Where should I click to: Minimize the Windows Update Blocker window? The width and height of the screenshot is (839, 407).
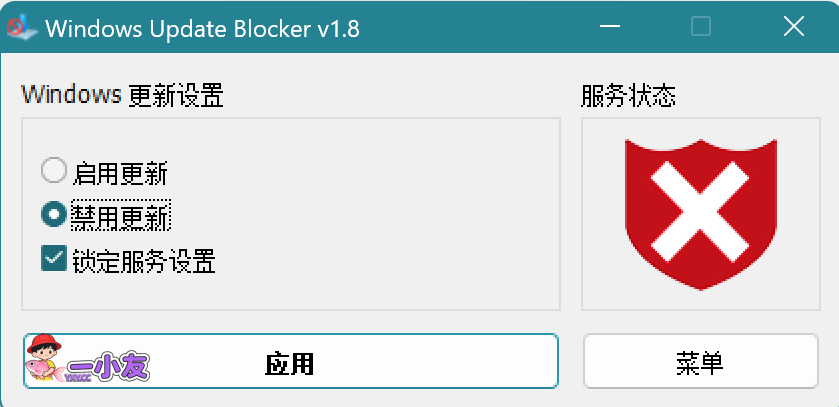(608, 27)
